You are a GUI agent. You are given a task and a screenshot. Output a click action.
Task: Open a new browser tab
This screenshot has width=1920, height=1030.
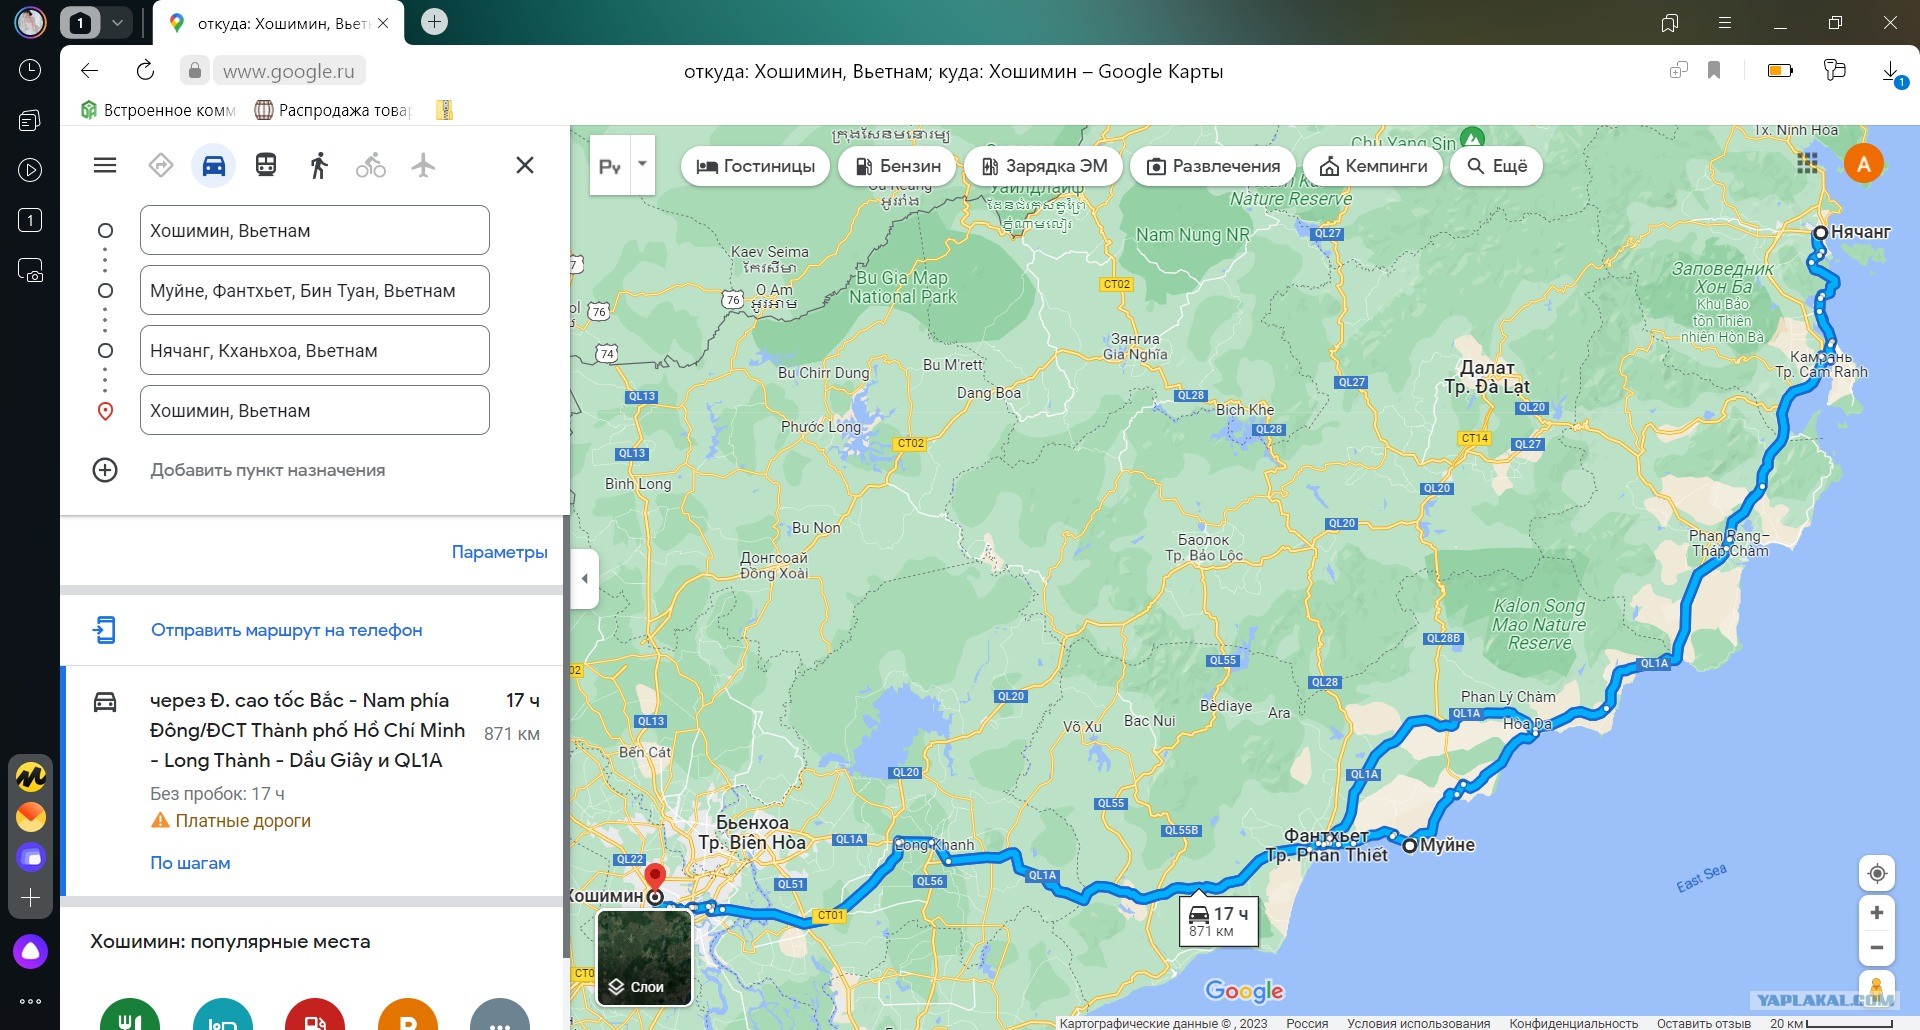(434, 22)
